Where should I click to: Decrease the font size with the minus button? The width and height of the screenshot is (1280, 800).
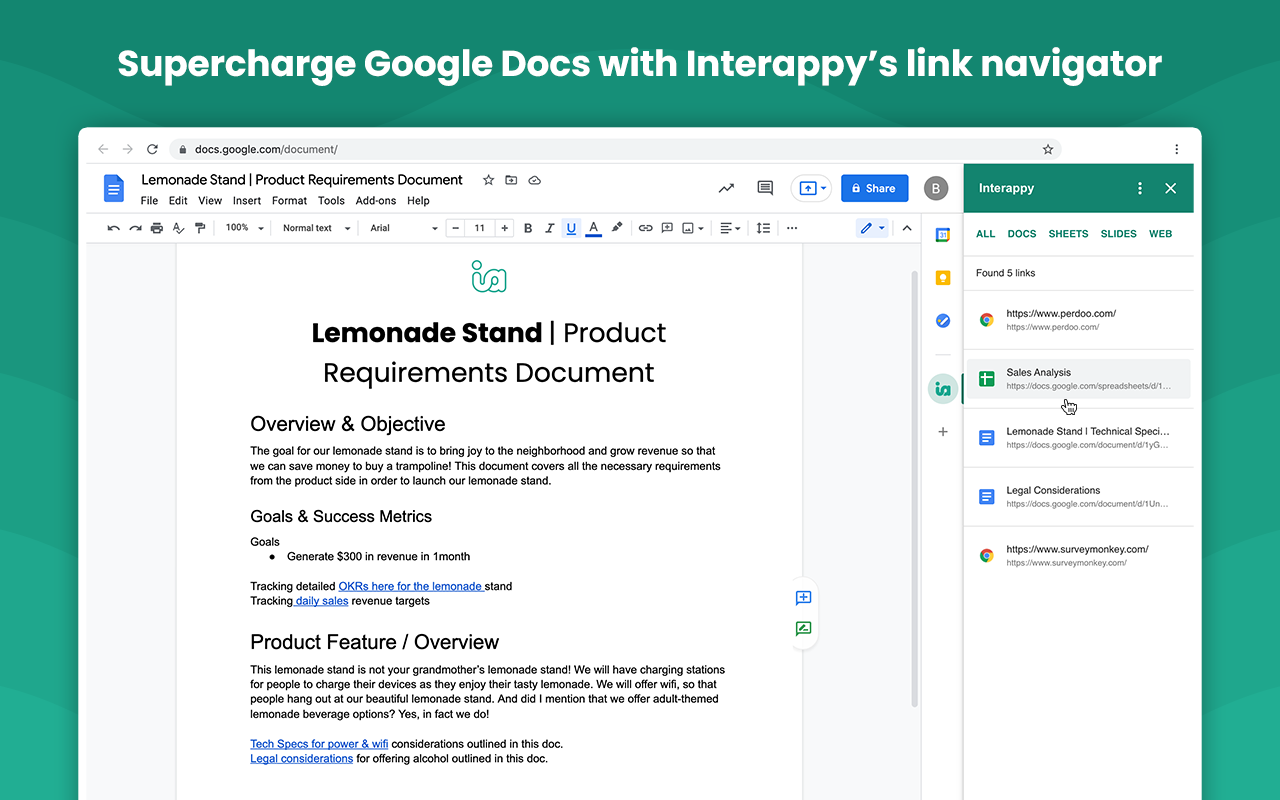(x=456, y=228)
